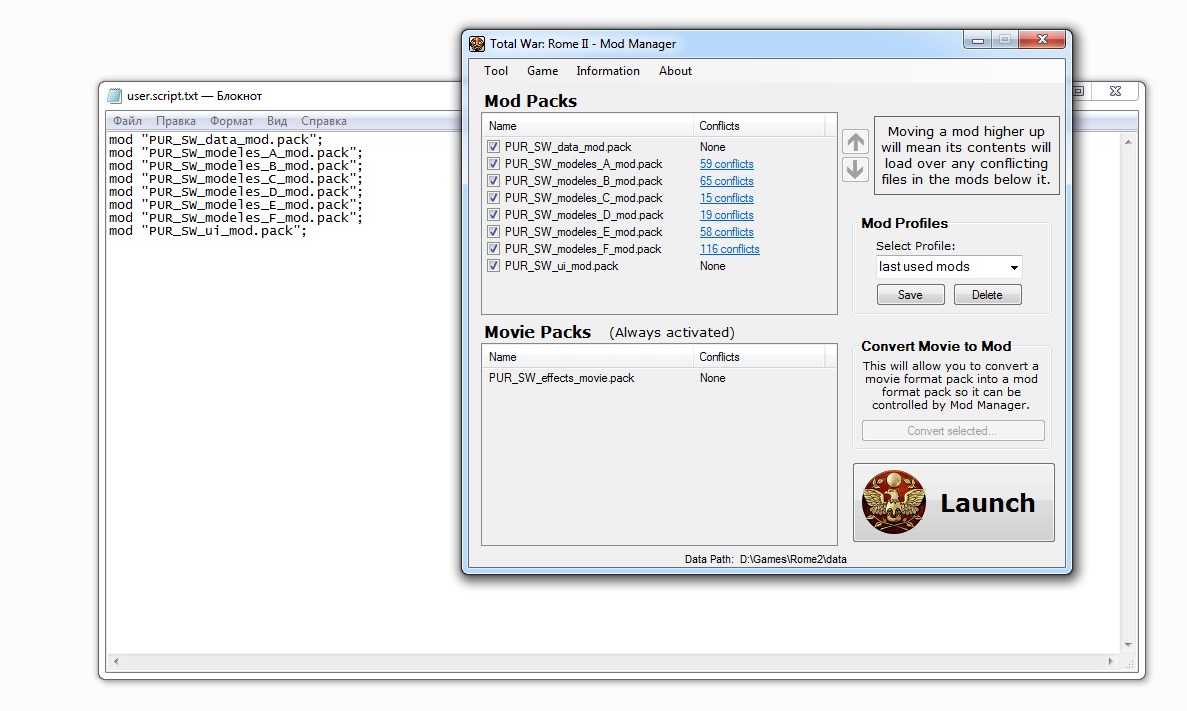Click the Notepad horizontal scrollbar right arrow
The image size is (1187, 711).
click(1113, 662)
